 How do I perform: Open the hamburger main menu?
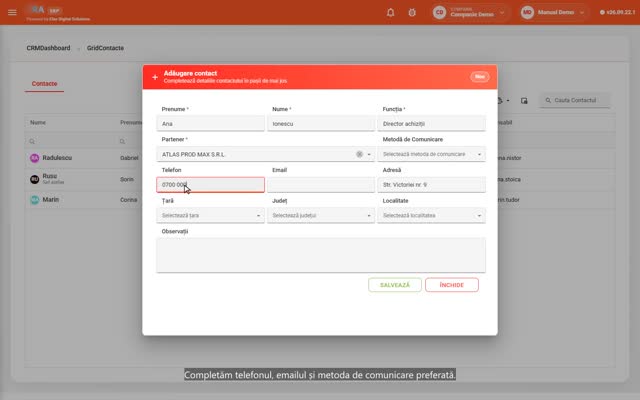[x=12, y=12]
